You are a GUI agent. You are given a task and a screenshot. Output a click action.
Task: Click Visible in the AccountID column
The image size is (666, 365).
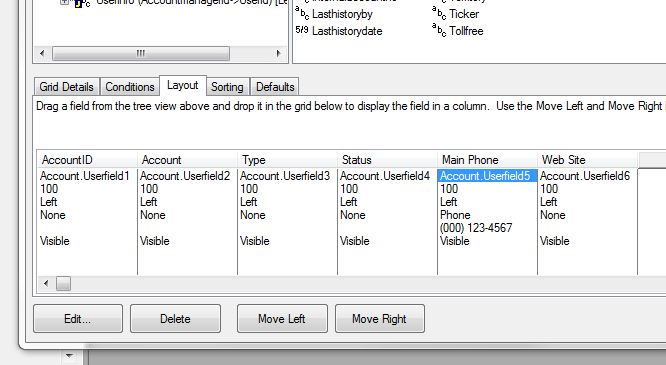point(54,241)
